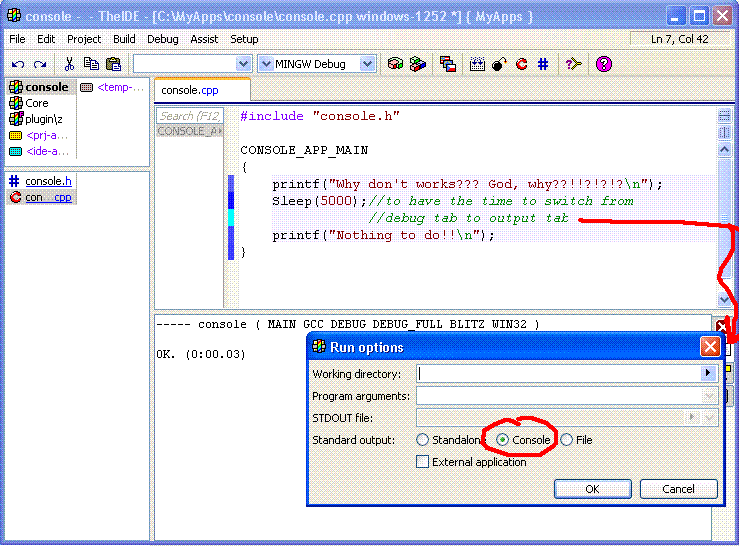This screenshot has width=739, height=546.
Task: Open the empty main package dropdown
Action: pyautogui.click(x=243, y=64)
